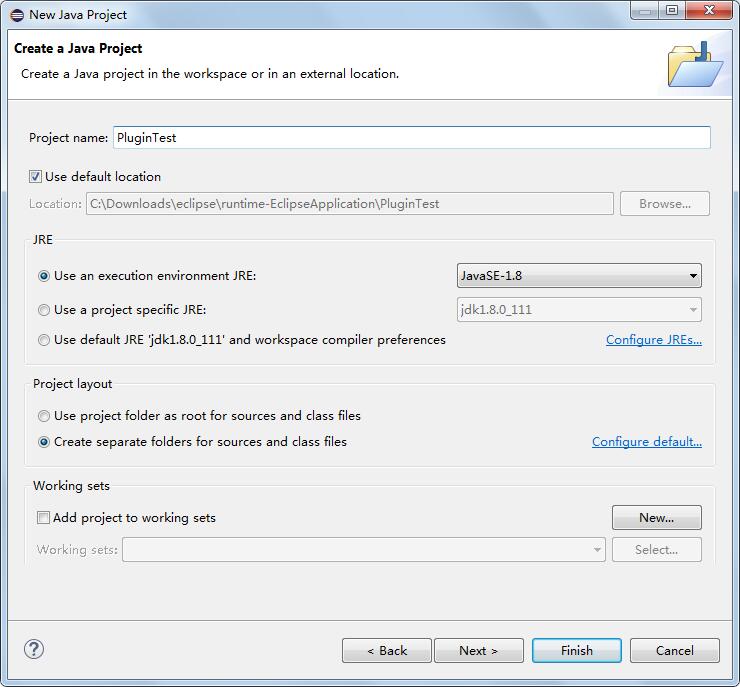
Task: Minimize the New Java Project window
Action: [645, 10]
